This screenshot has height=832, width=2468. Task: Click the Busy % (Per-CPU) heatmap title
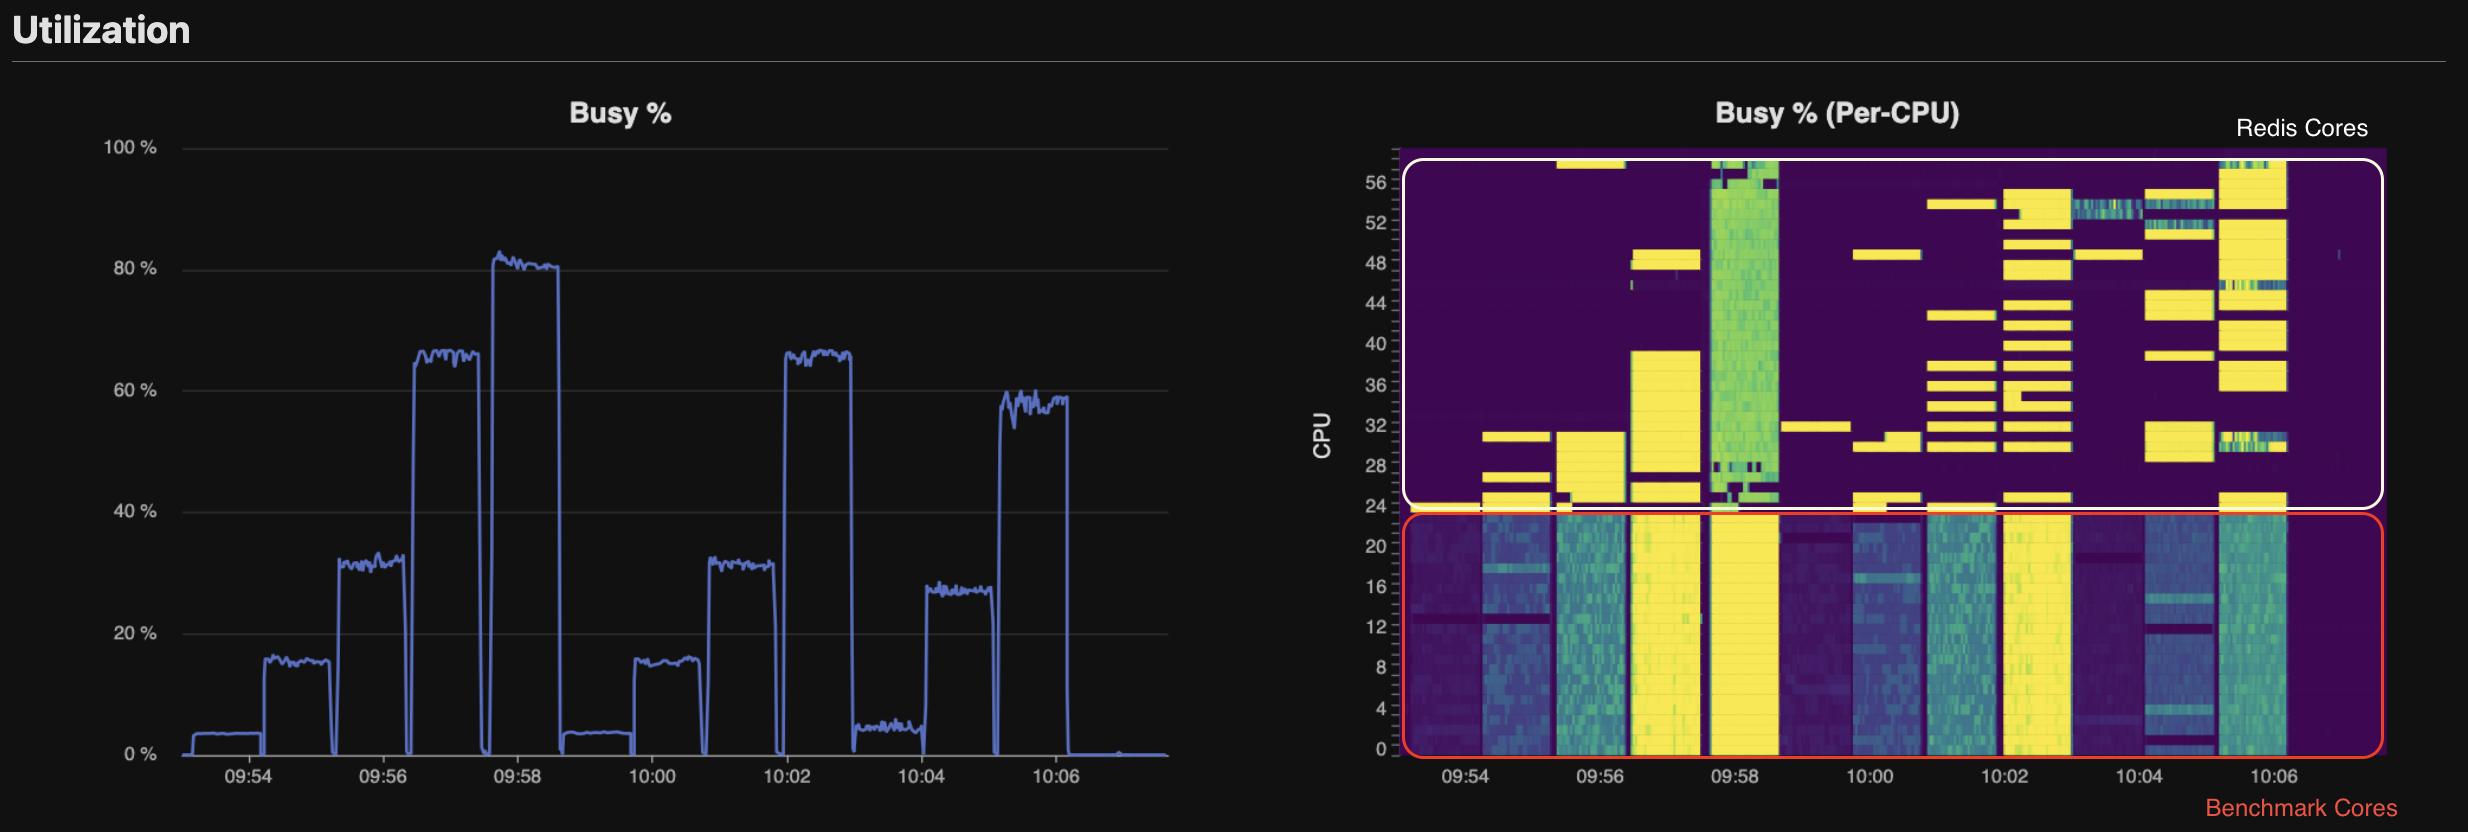pos(1836,113)
